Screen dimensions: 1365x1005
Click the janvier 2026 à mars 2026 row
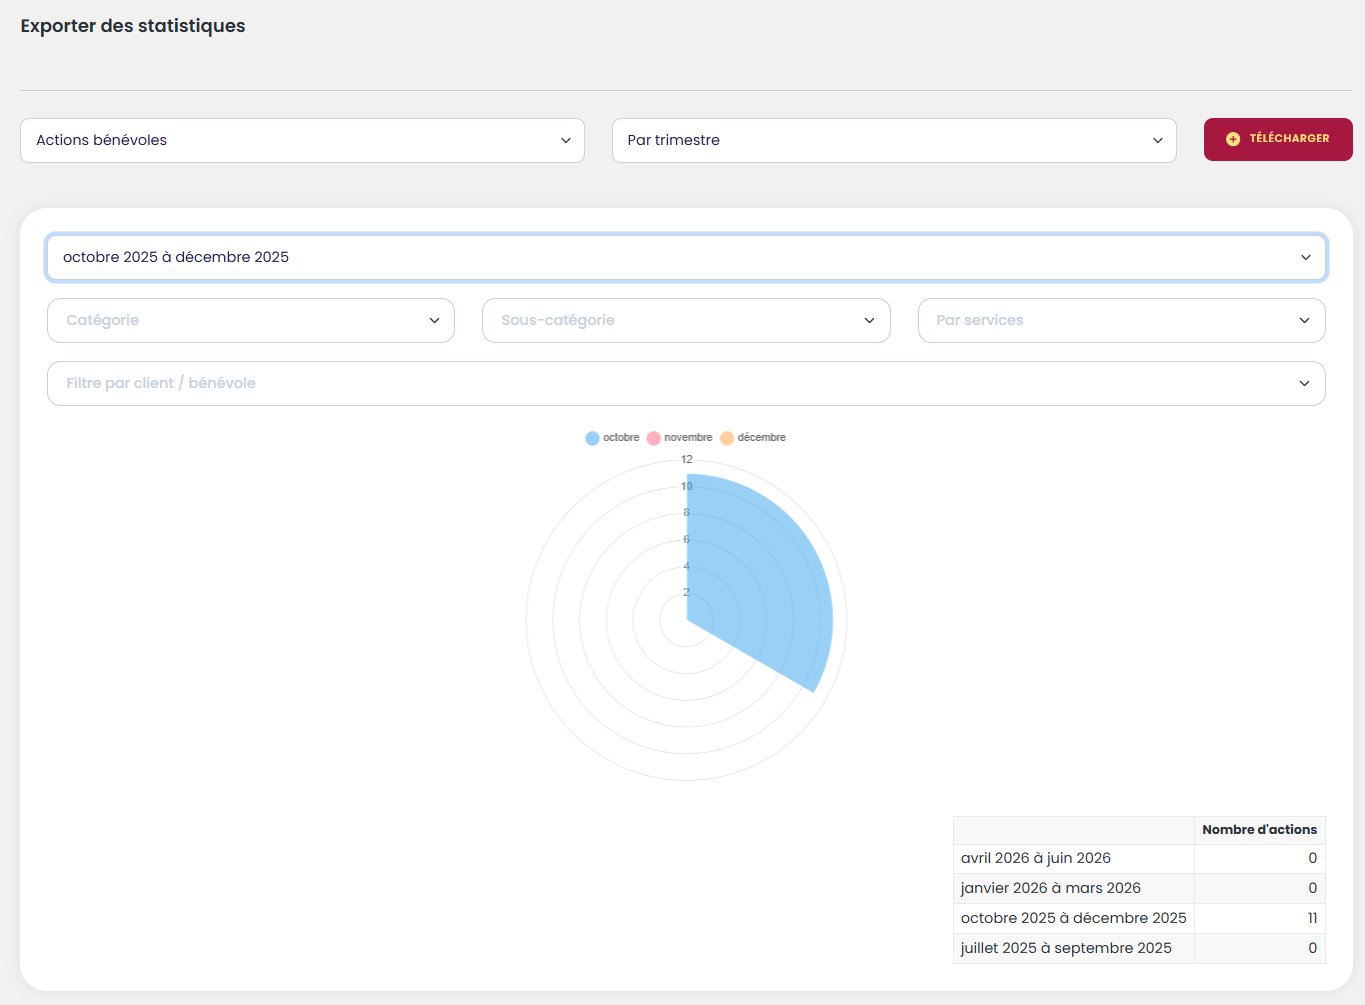[x=1050, y=889]
